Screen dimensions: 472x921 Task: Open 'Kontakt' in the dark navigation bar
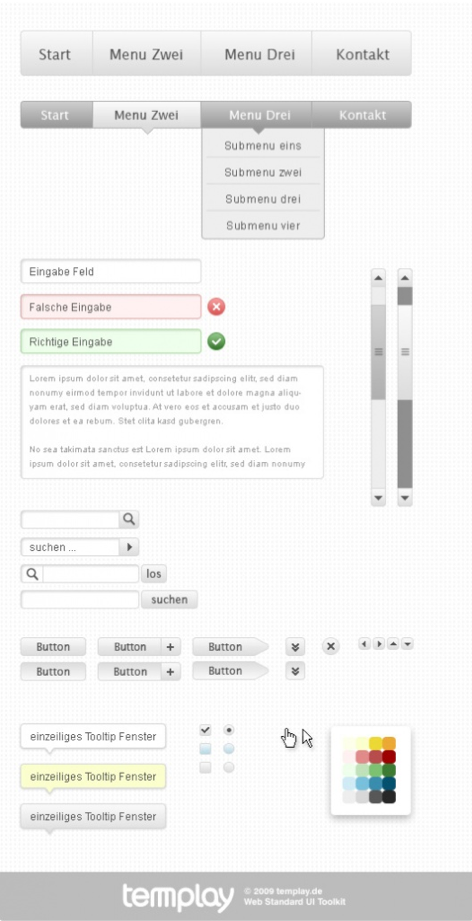click(x=362, y=115)
